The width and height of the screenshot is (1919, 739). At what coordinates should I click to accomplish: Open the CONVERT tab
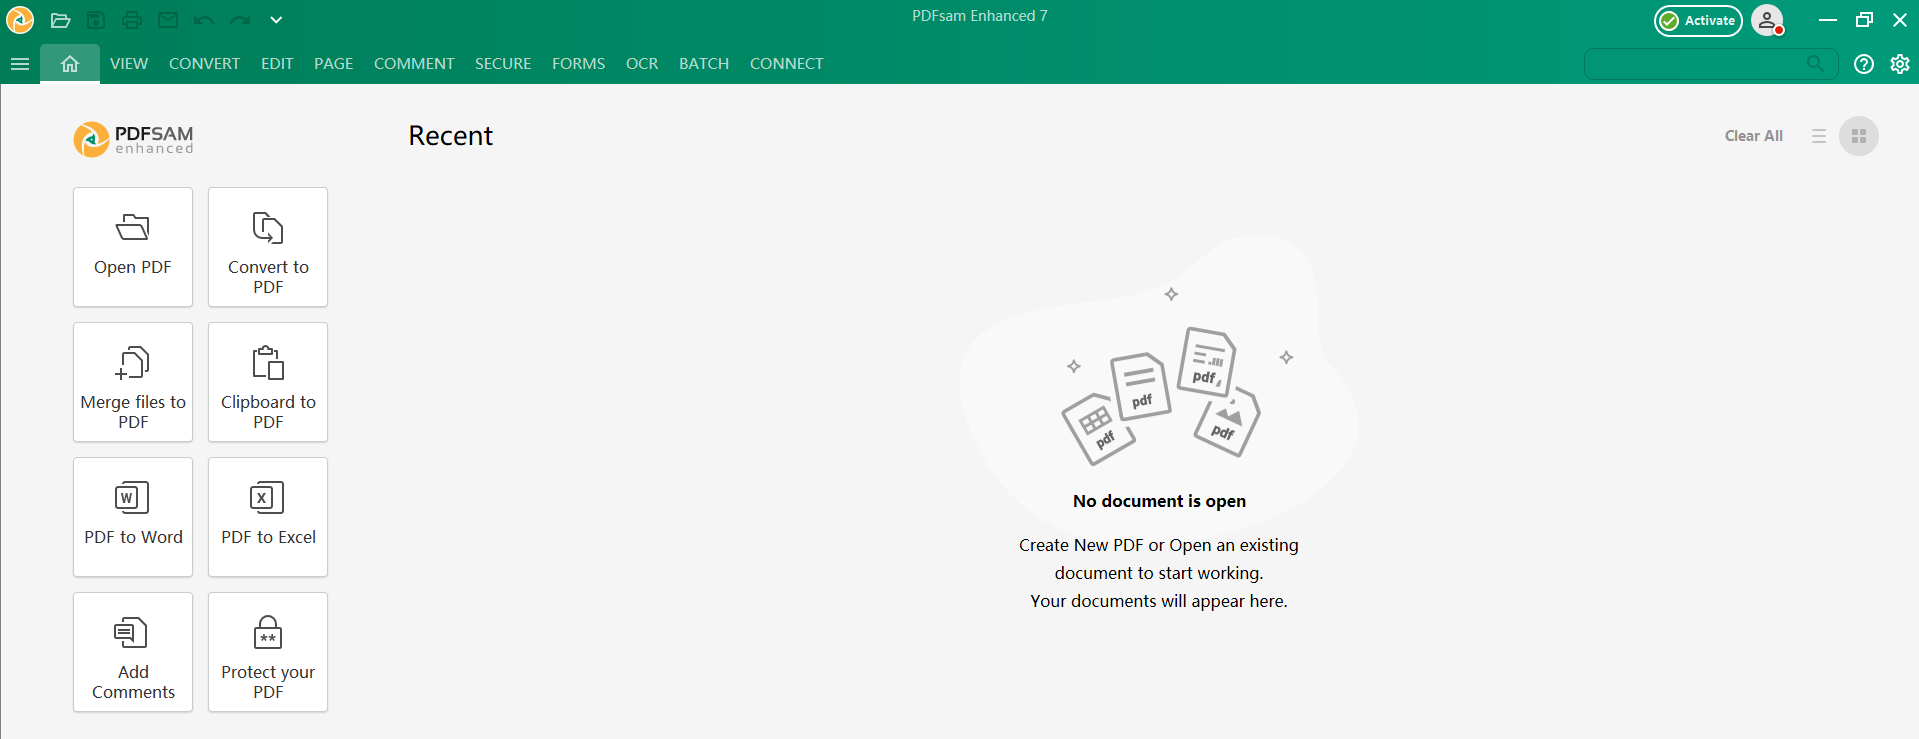click(204, 64)
